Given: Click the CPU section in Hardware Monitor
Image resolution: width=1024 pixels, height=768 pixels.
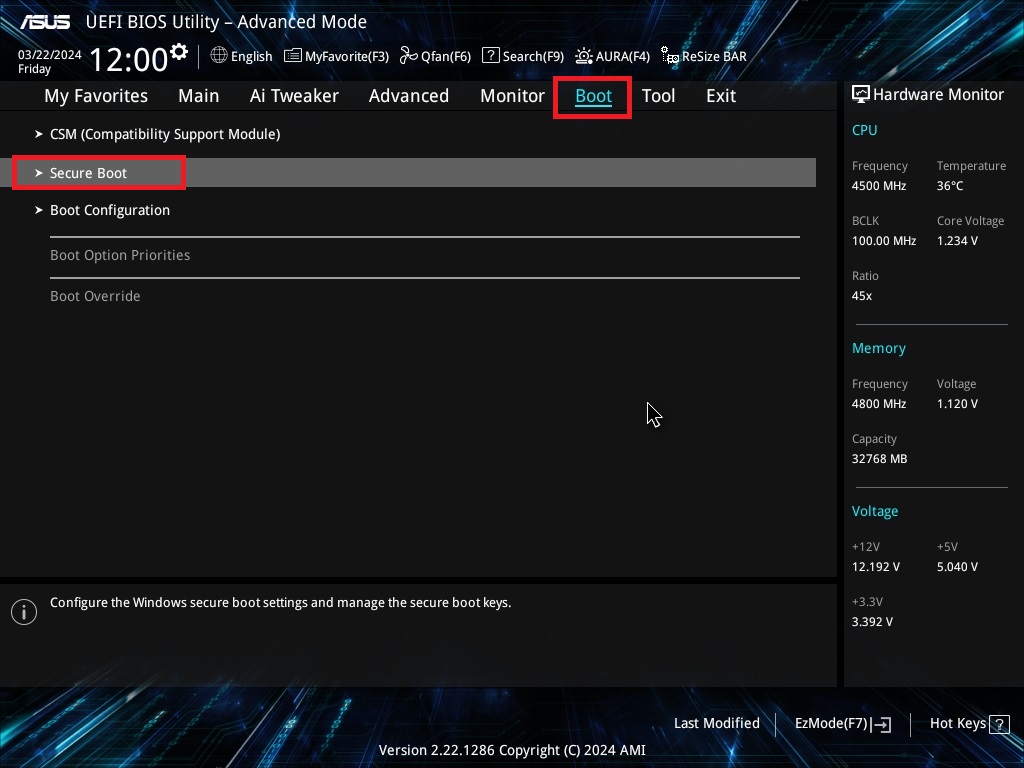Looking at the screenshot, I should 864,129.
